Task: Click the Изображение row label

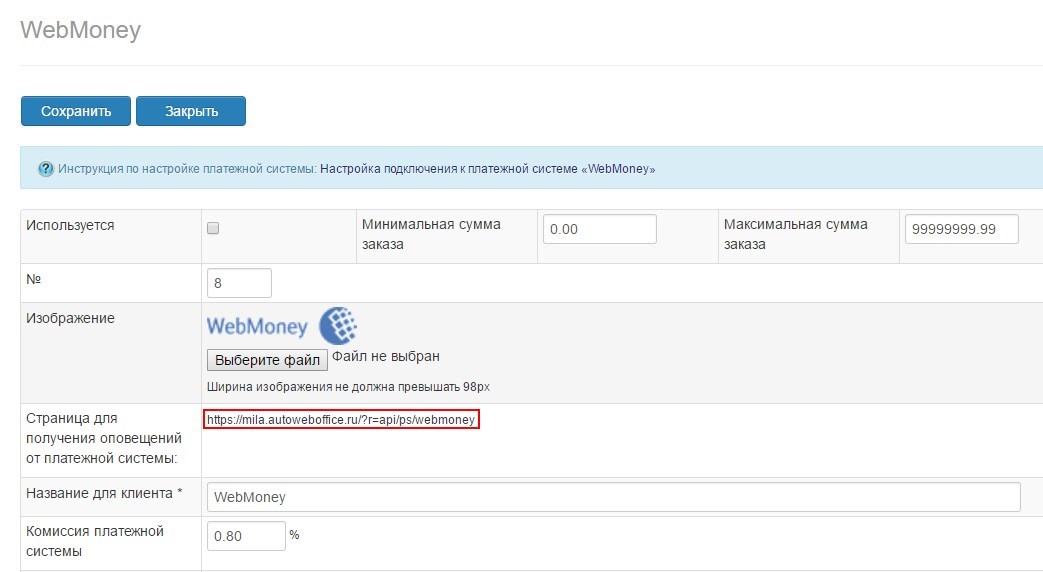Action: (70, 318)
